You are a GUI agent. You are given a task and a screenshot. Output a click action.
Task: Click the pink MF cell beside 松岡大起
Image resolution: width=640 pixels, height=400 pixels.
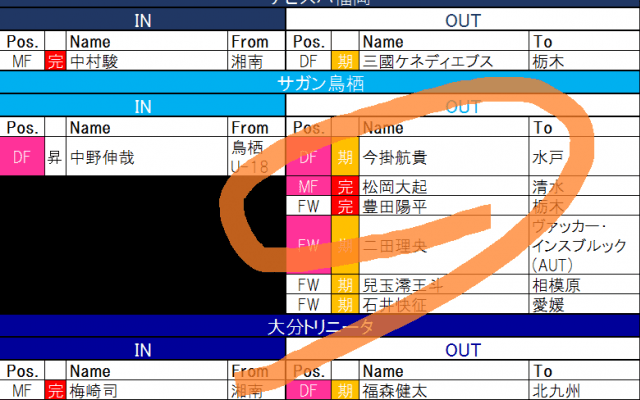(x=309, y=187)
